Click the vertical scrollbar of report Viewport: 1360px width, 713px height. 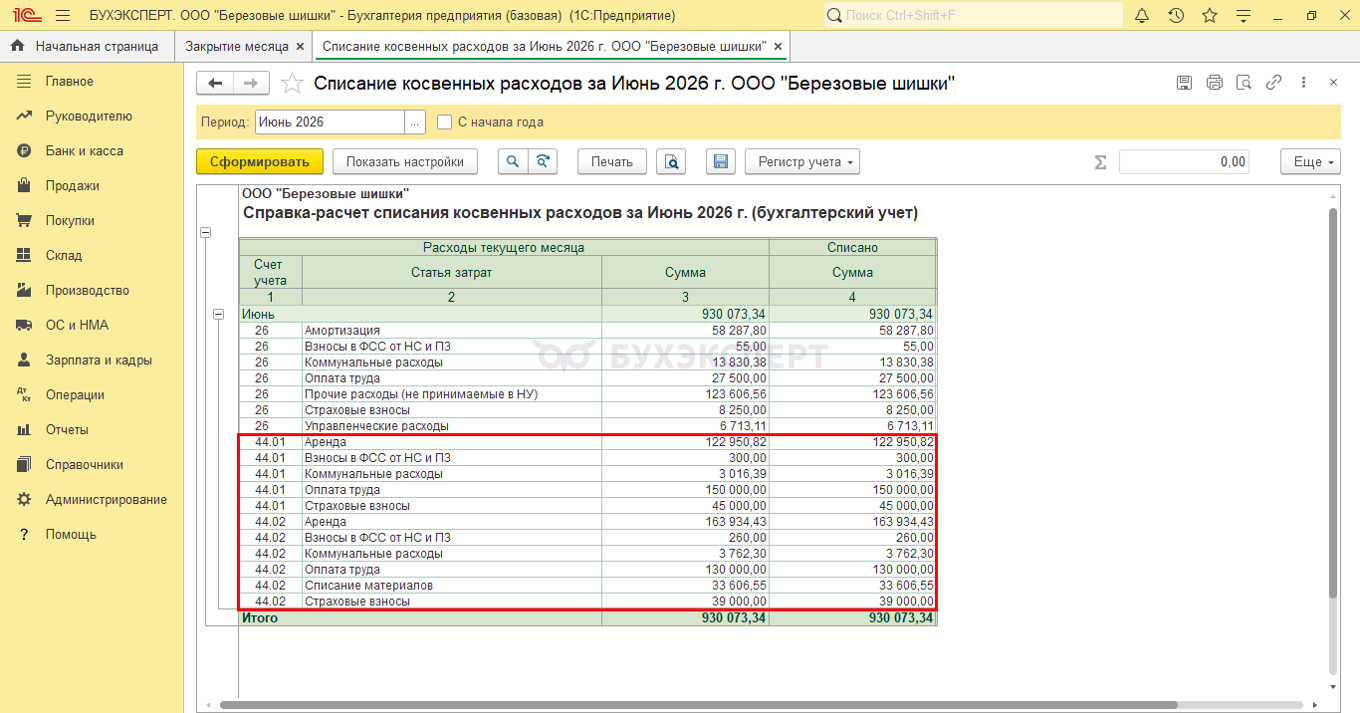1333,402
